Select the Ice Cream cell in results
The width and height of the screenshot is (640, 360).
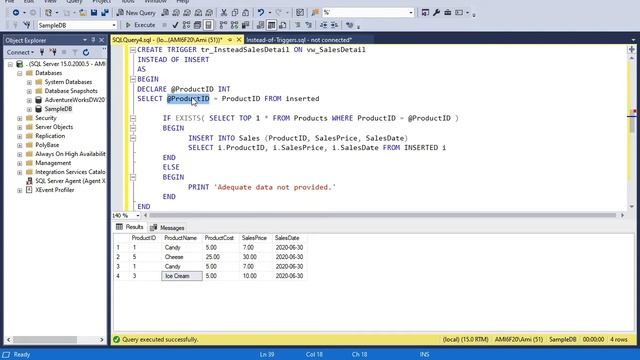(x=182, y=276)
